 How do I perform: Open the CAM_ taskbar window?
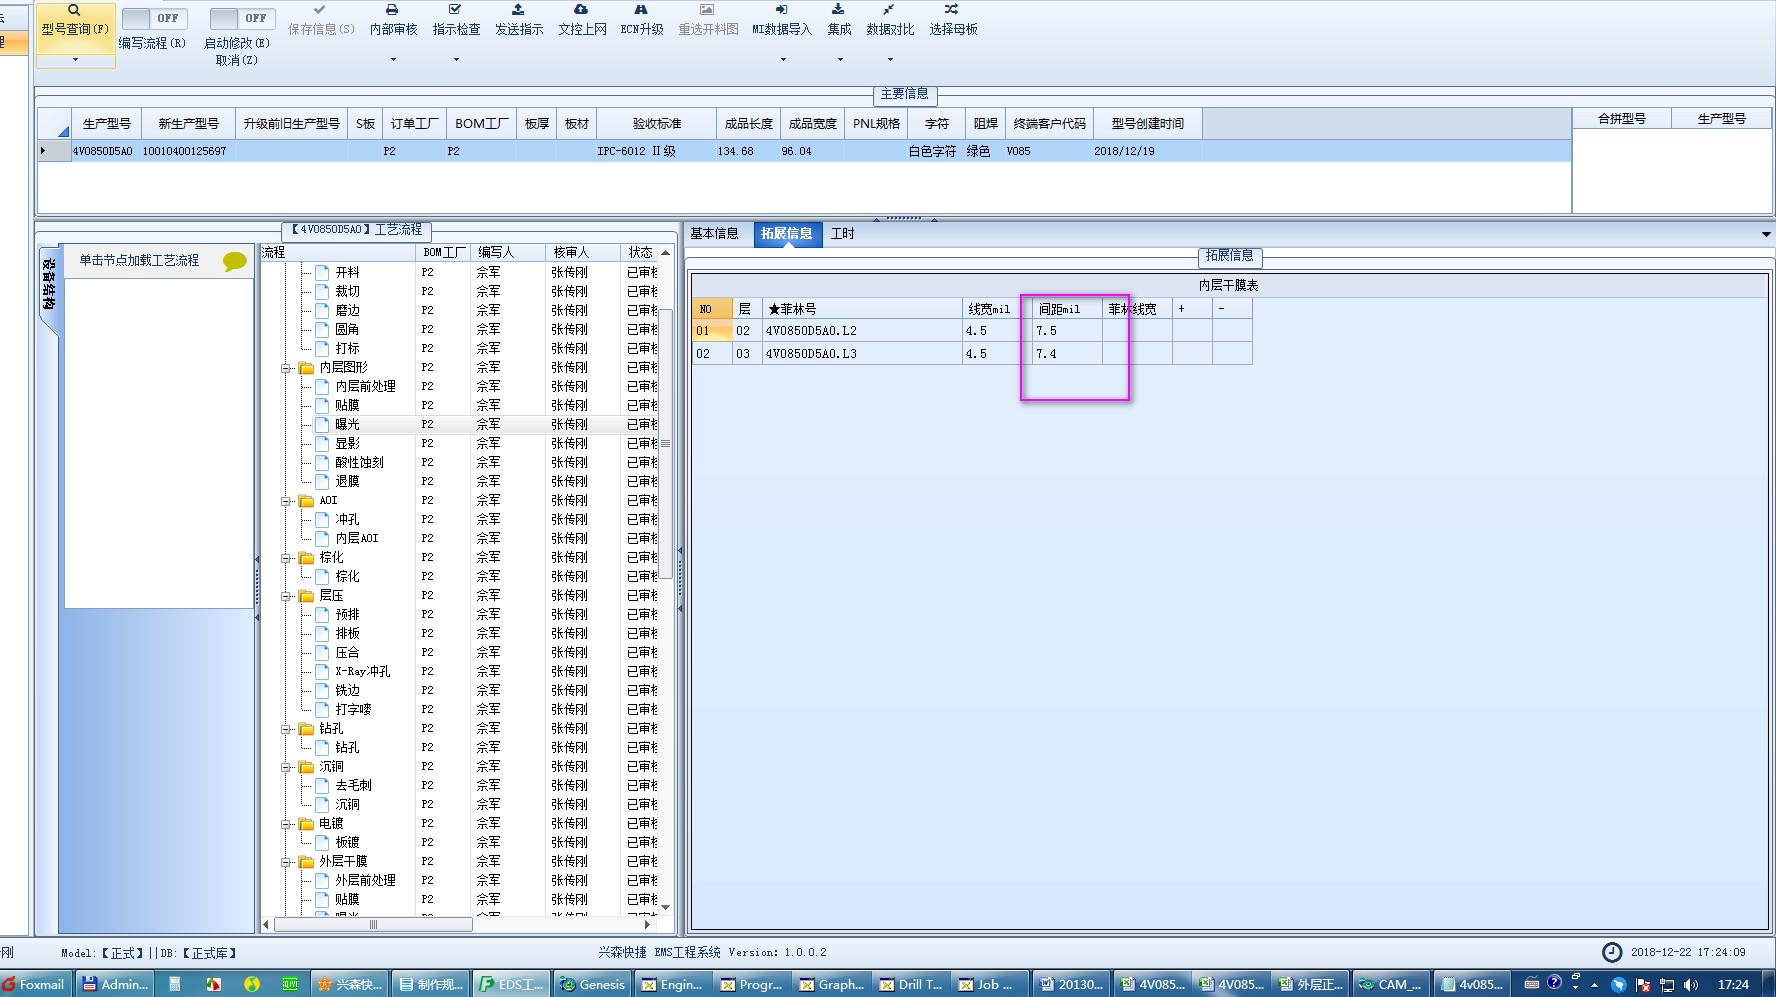pos(1389,984)
